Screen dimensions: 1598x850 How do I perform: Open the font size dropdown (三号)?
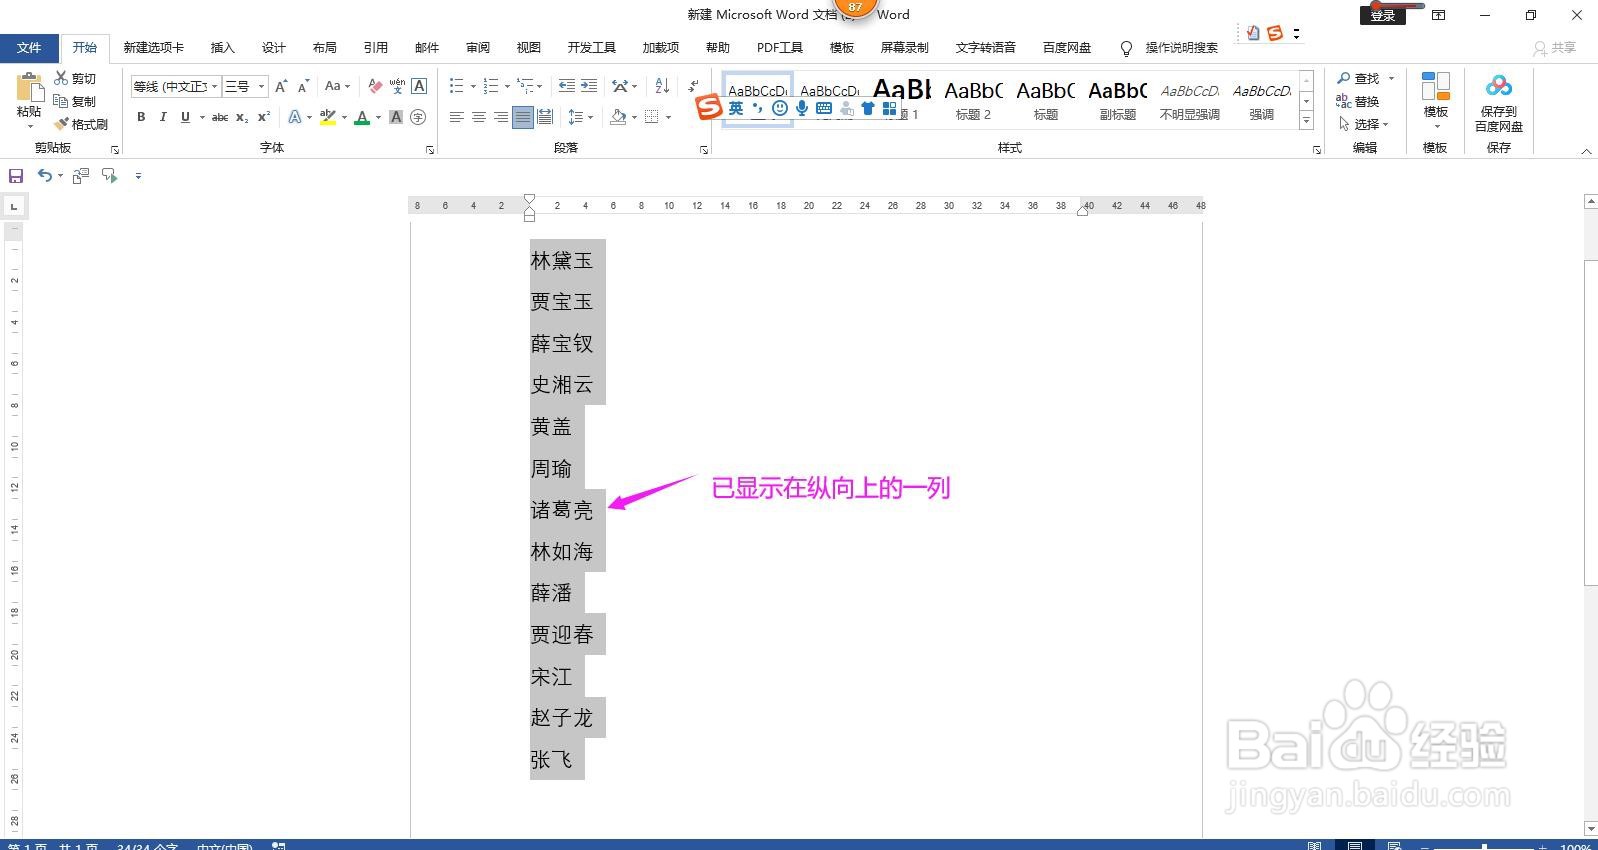pos(262,87)
